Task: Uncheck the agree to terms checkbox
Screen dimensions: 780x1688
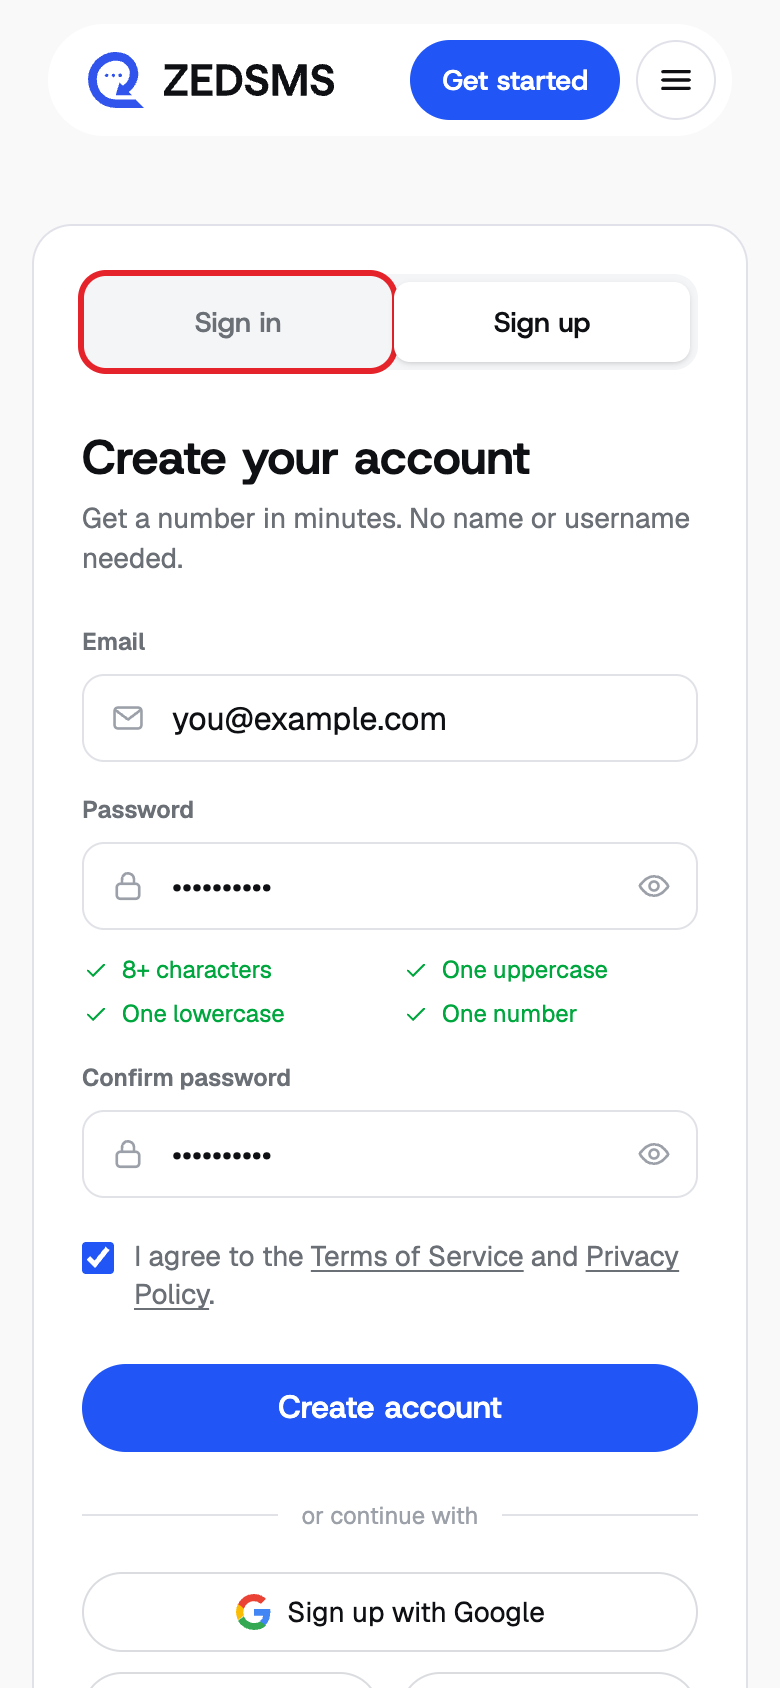Action: 98,1258
